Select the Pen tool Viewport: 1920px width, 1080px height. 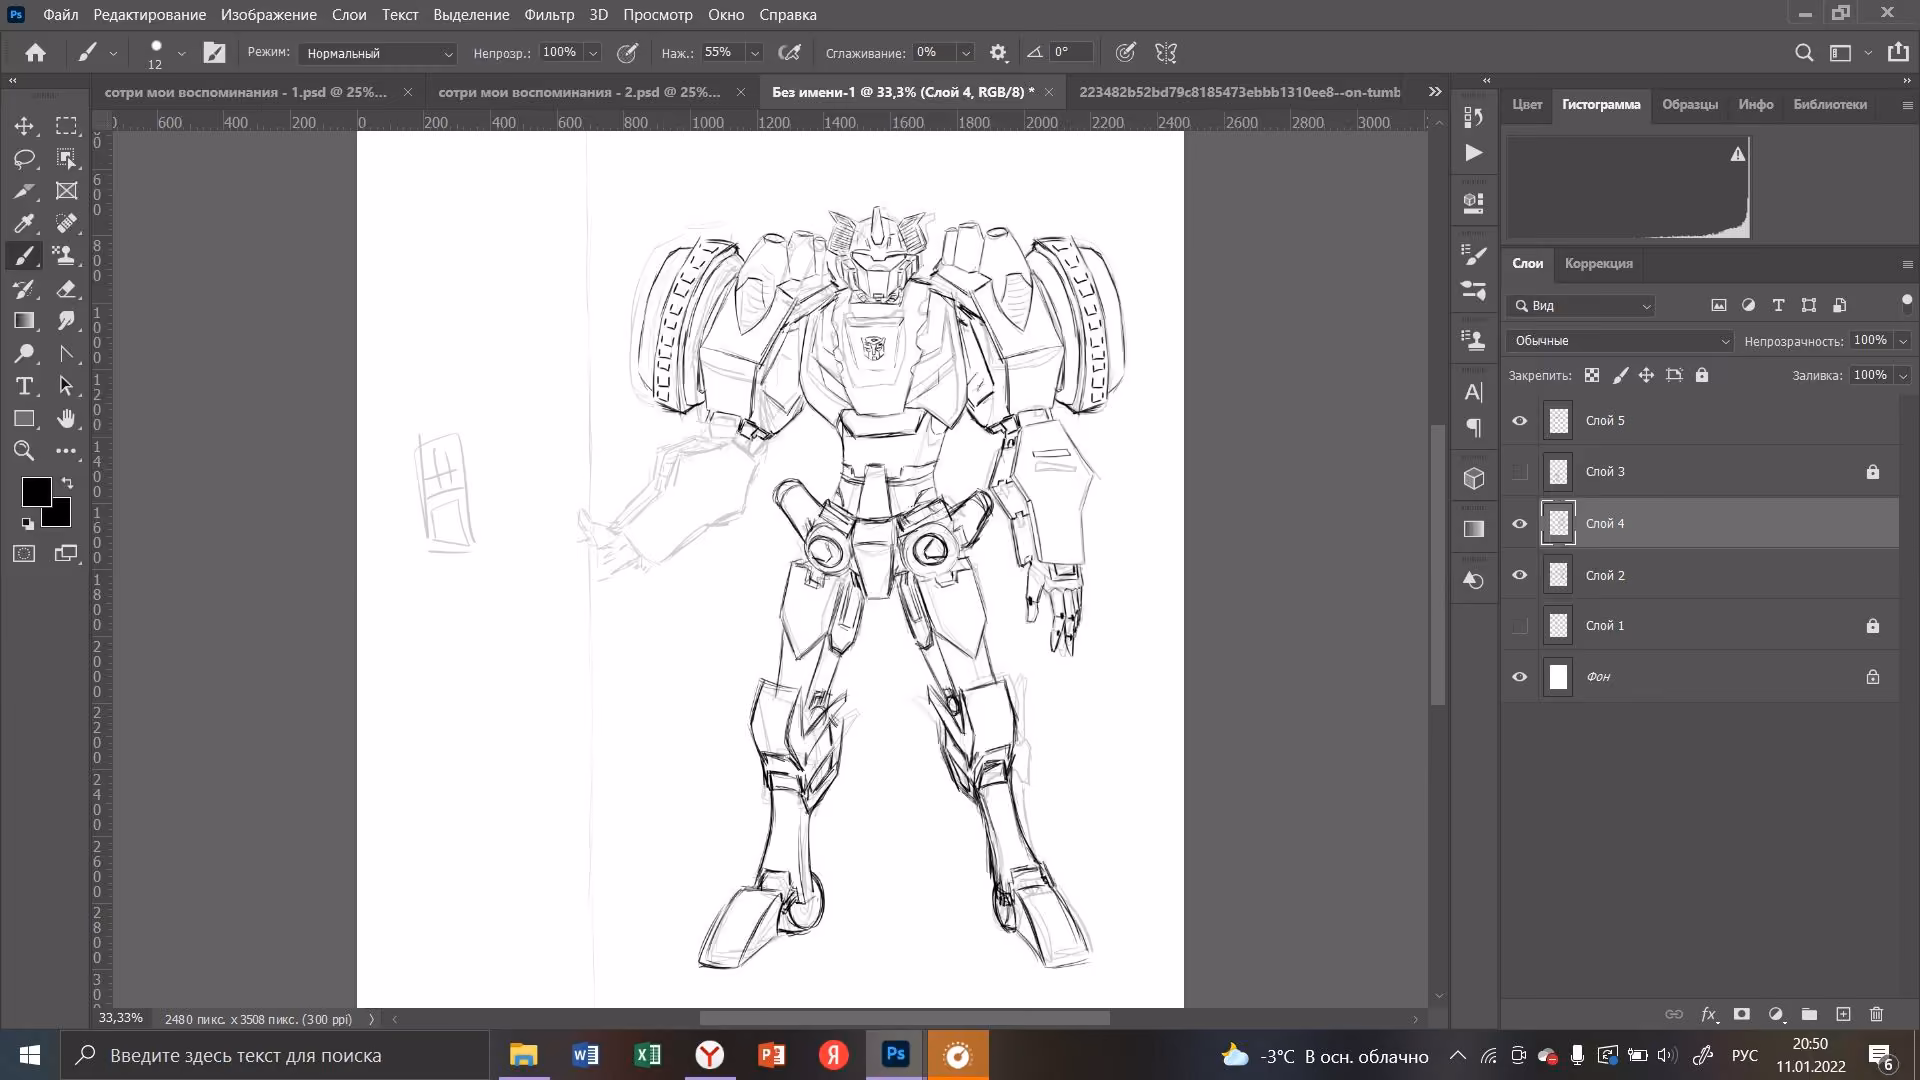(x=66, y=353)
